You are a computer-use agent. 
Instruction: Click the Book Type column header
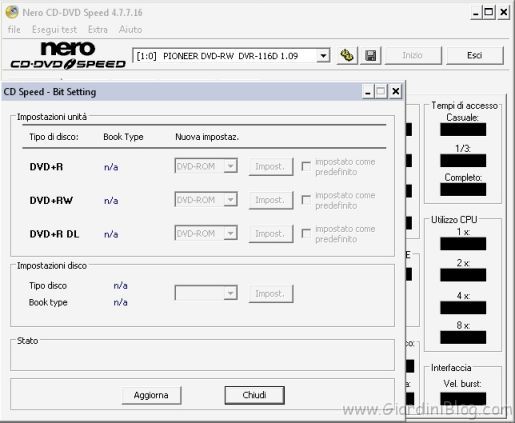click(x=123, y=137)
